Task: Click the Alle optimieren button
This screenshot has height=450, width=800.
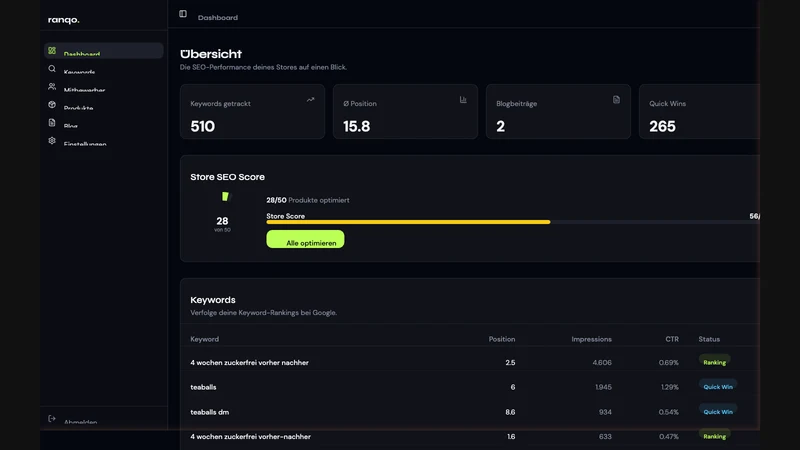Action: [305, 239]
